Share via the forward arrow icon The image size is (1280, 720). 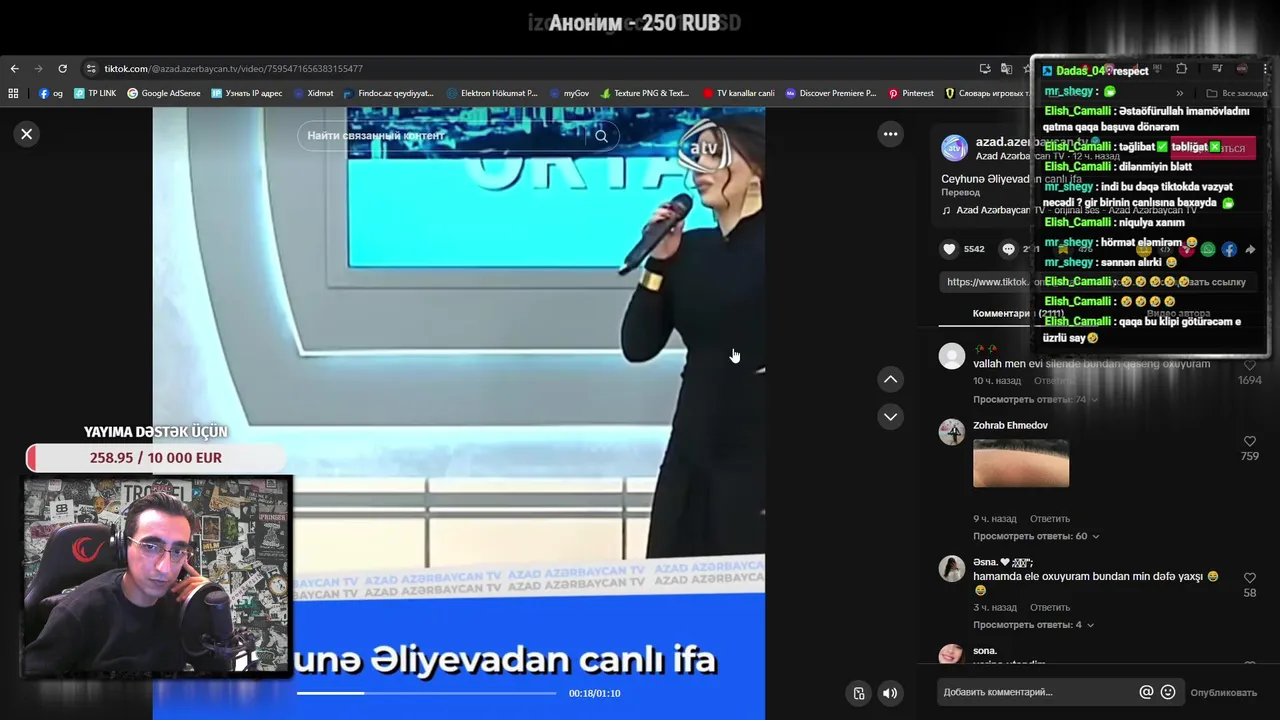[x=1250, y=249]
